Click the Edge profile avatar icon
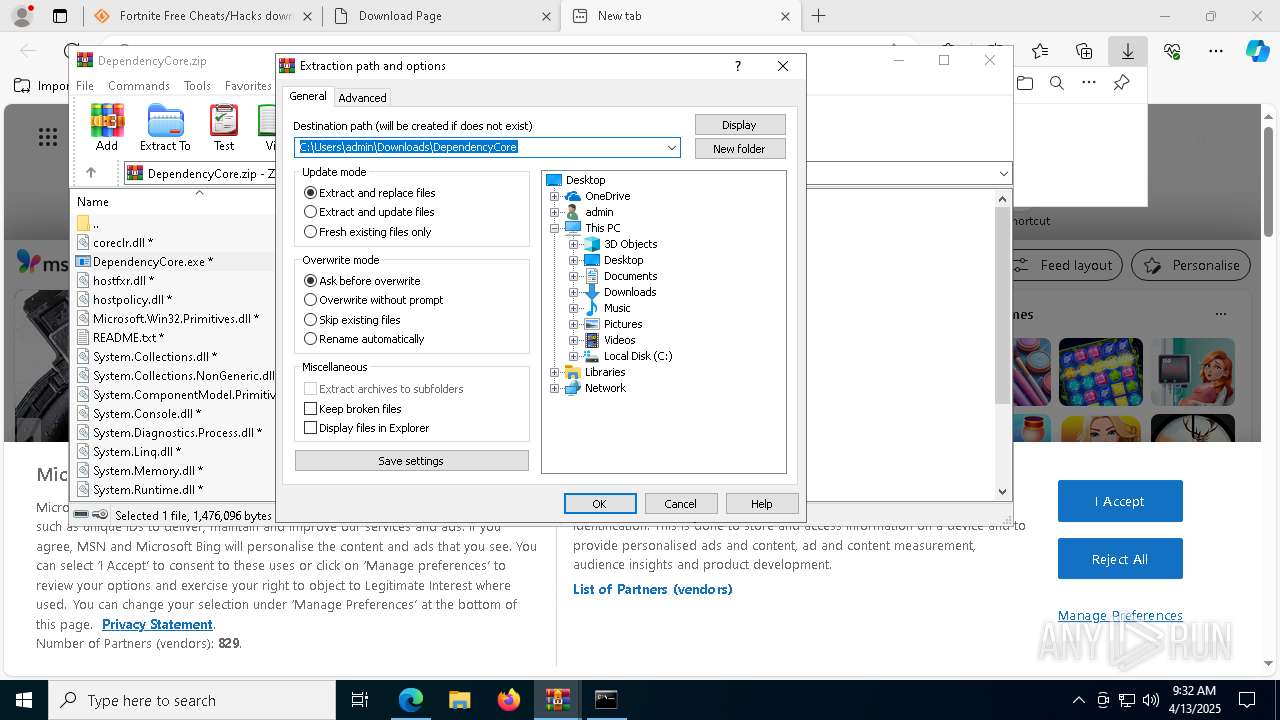This screenshot has height=720, width=1280. pos(21,16)
